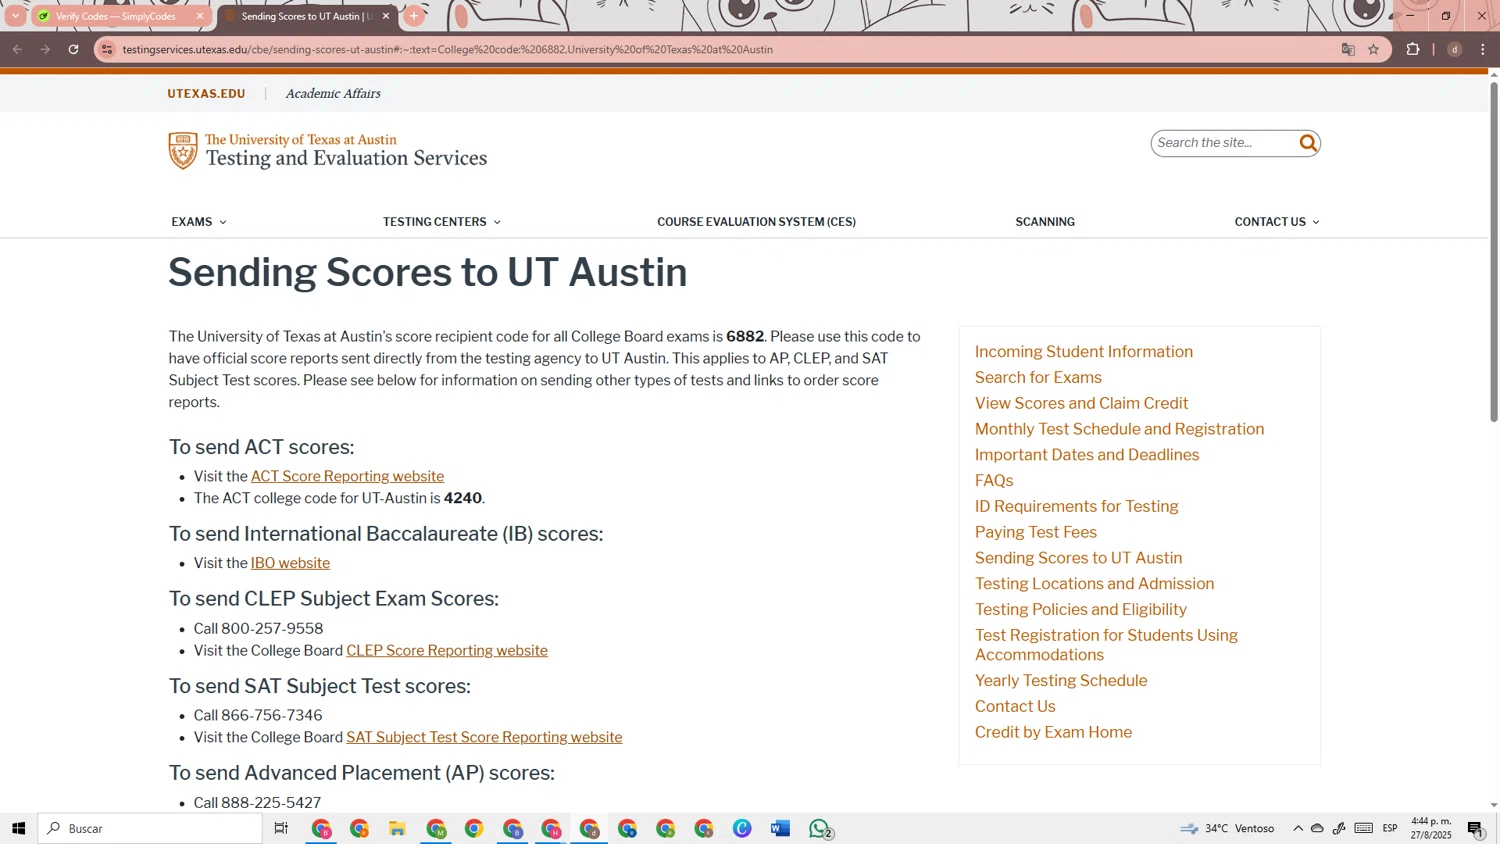Select the Sending Scores to UT Austin tab
The height and width of the screenshot is (844, 1500).
(x=305, y=16)
